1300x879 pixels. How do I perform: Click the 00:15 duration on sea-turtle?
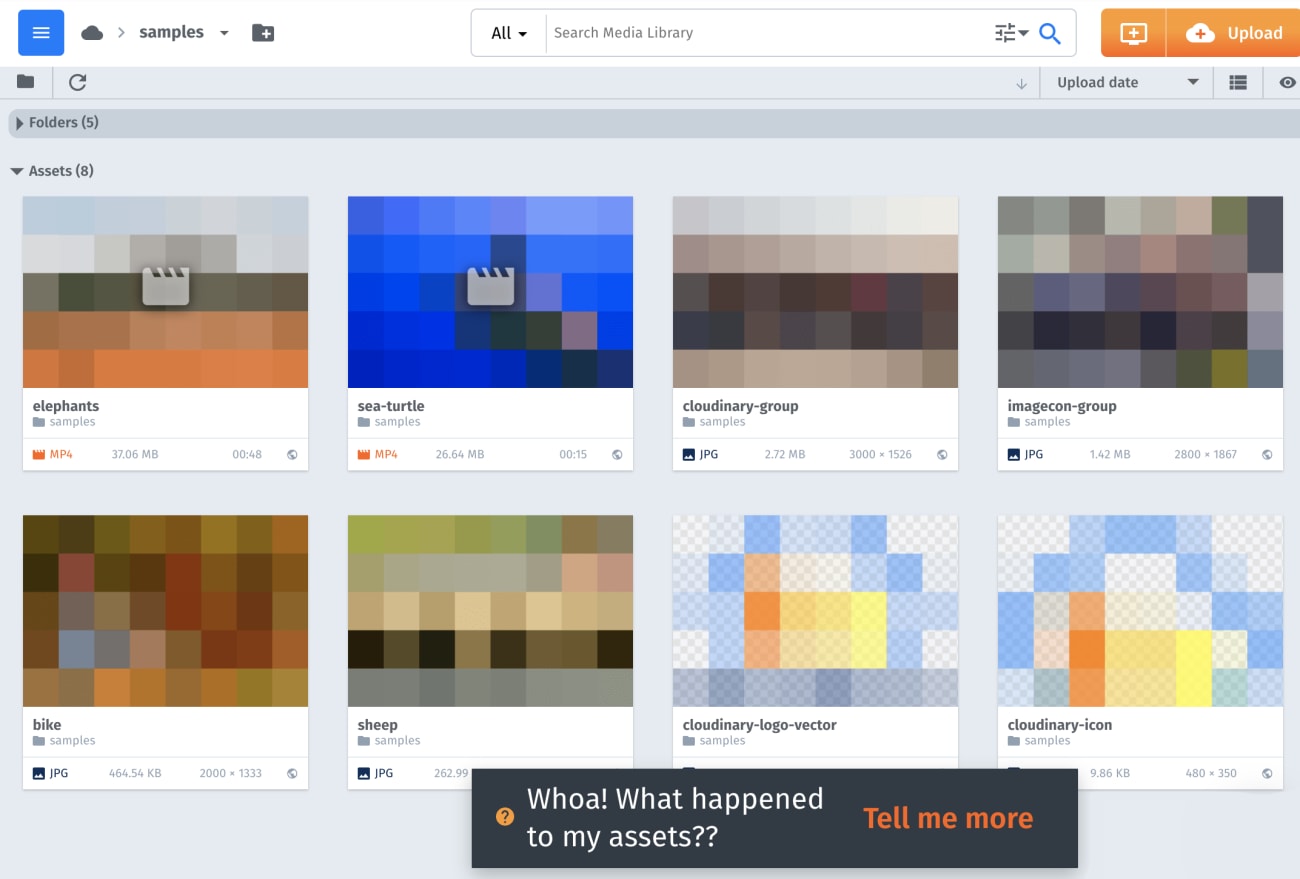pos(573,454)
